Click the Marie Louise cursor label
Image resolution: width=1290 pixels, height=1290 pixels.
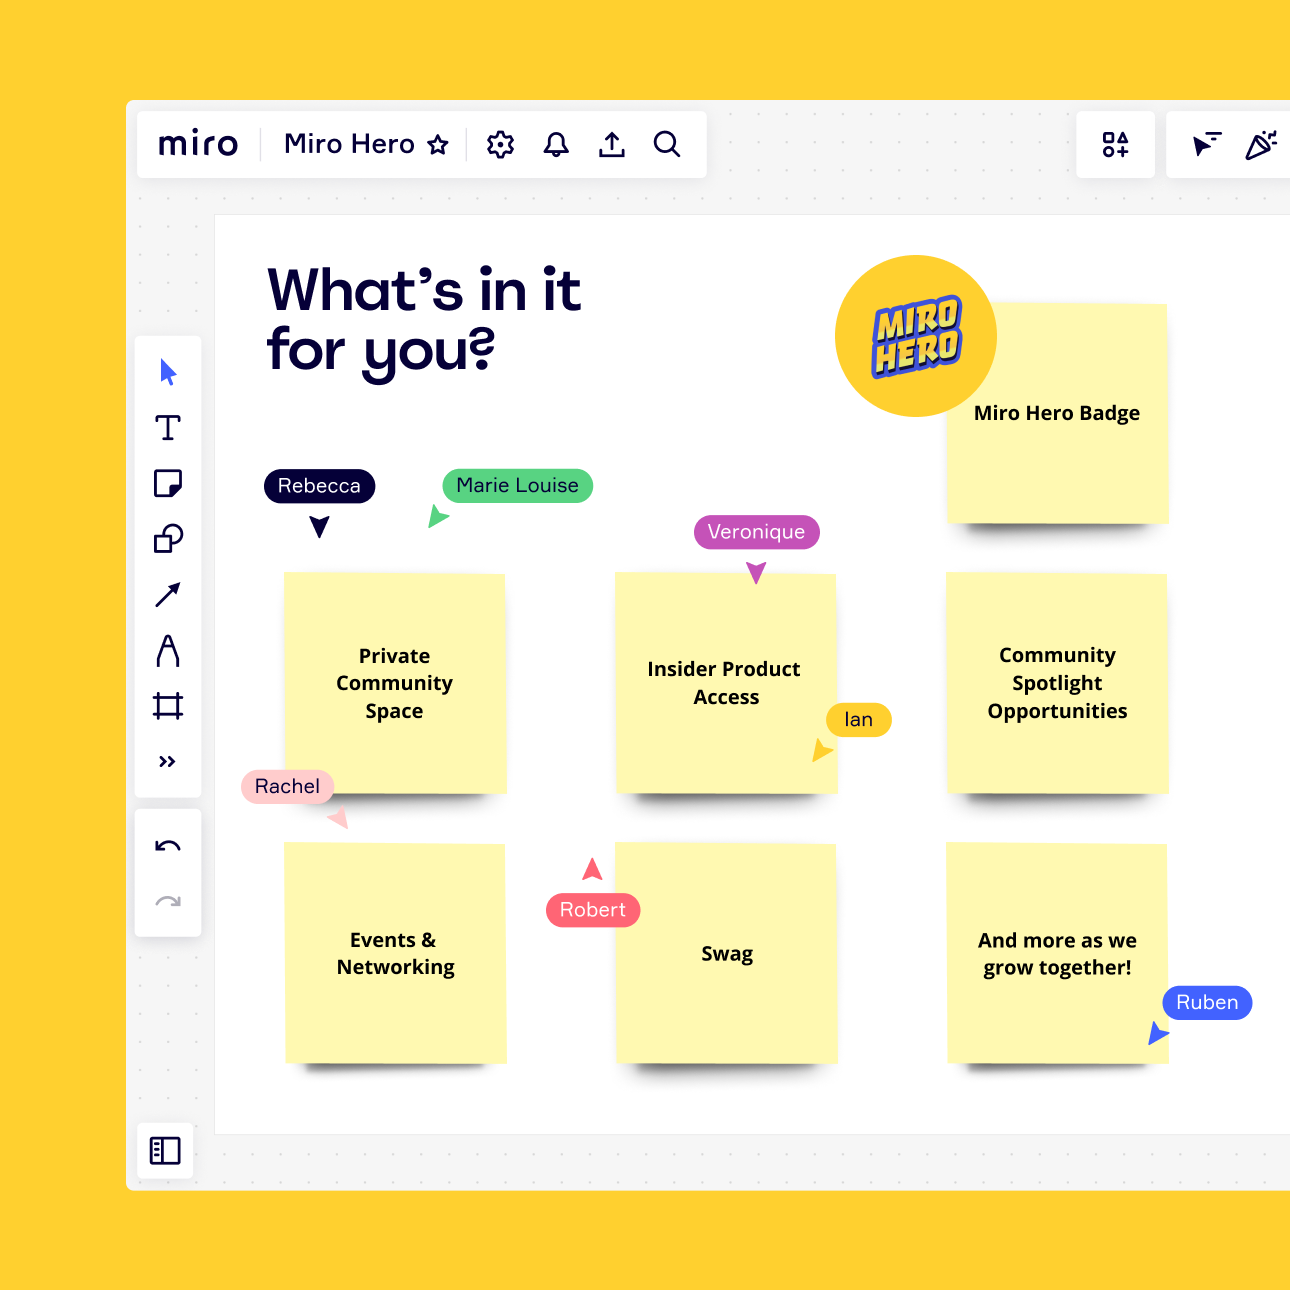click(x=518, y=486)
